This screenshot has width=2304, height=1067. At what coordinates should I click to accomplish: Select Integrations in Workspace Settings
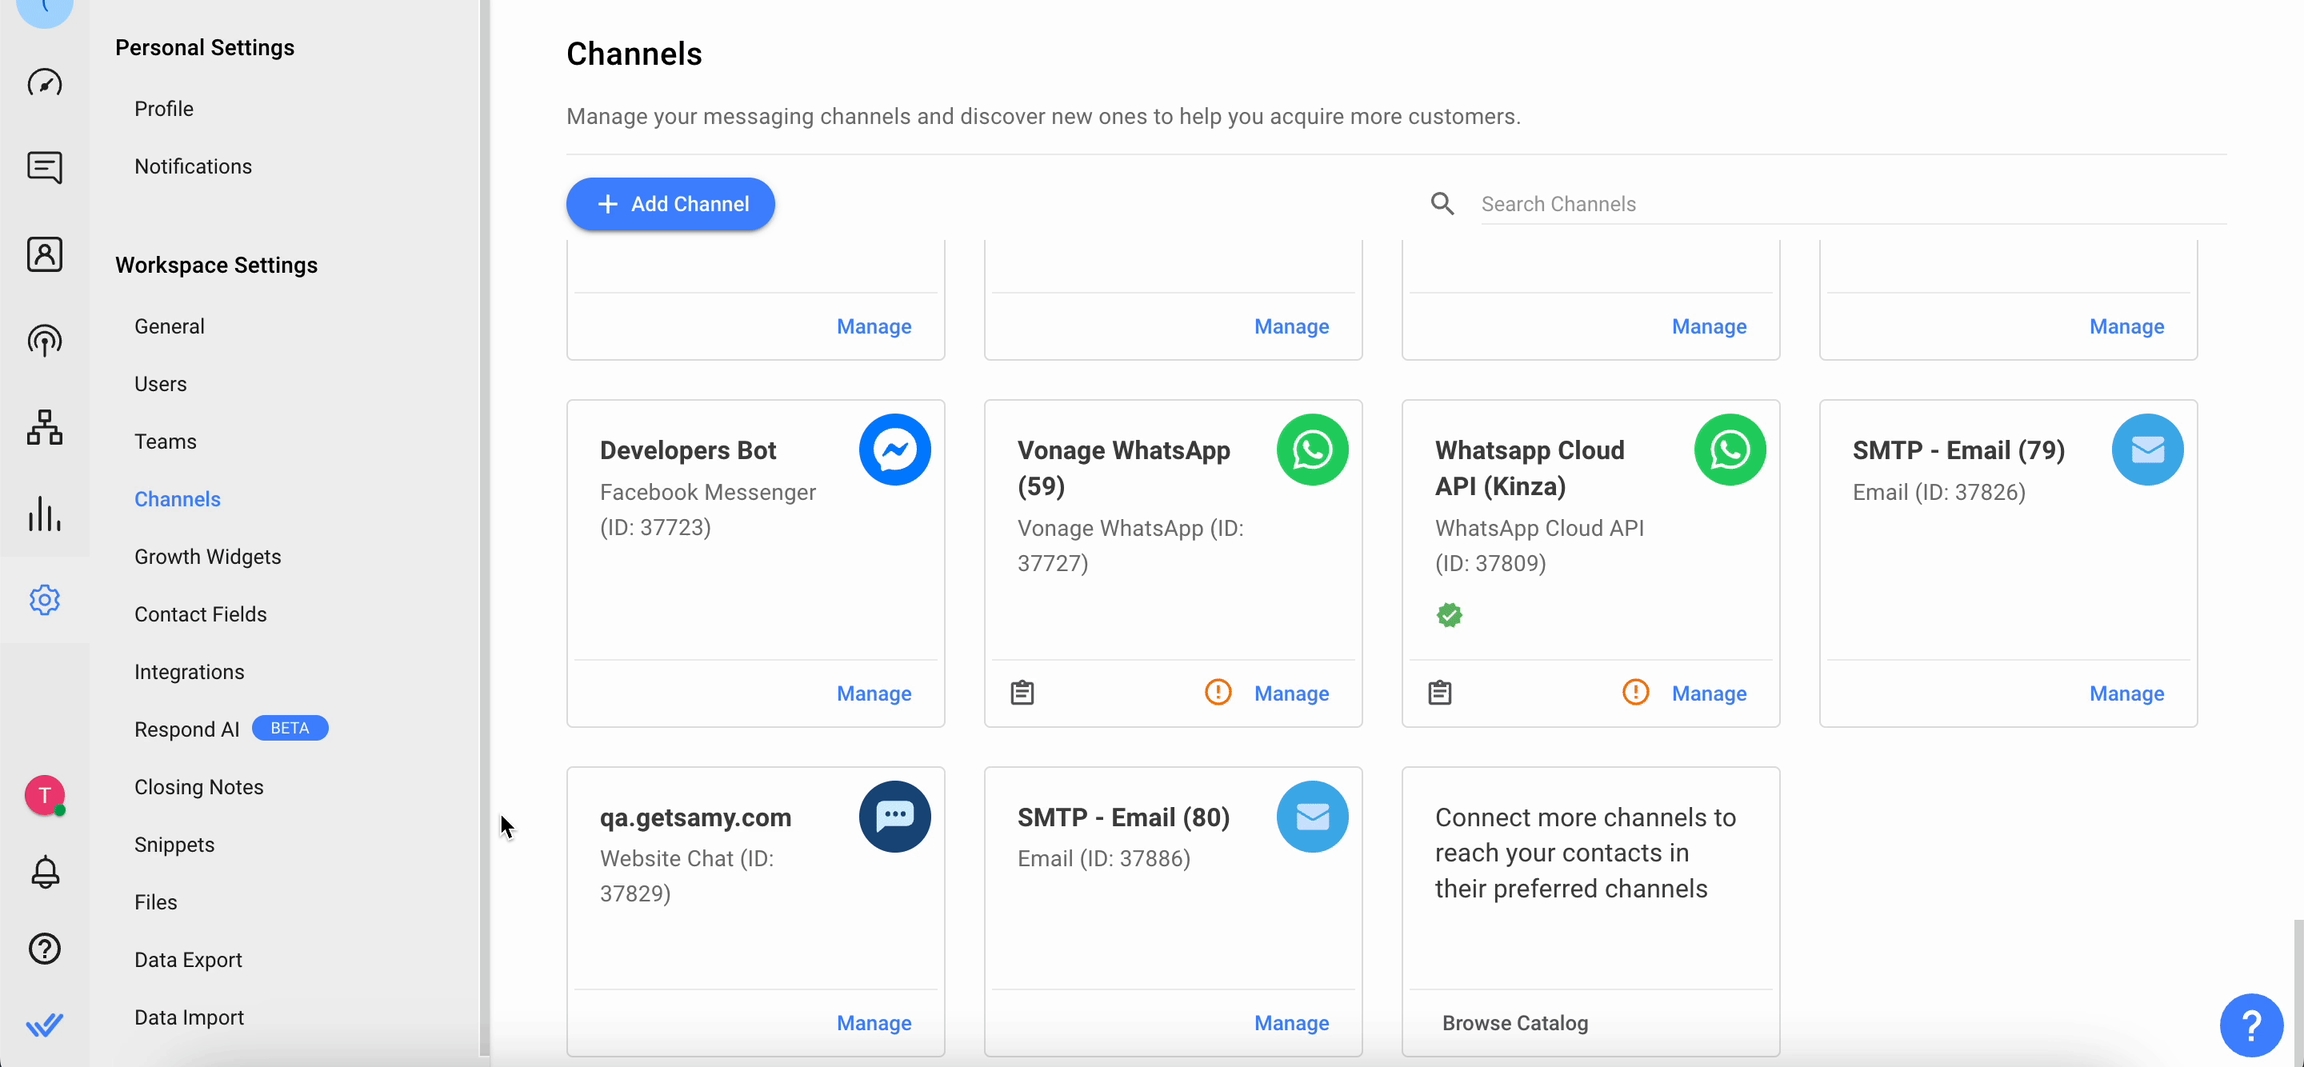189,672
